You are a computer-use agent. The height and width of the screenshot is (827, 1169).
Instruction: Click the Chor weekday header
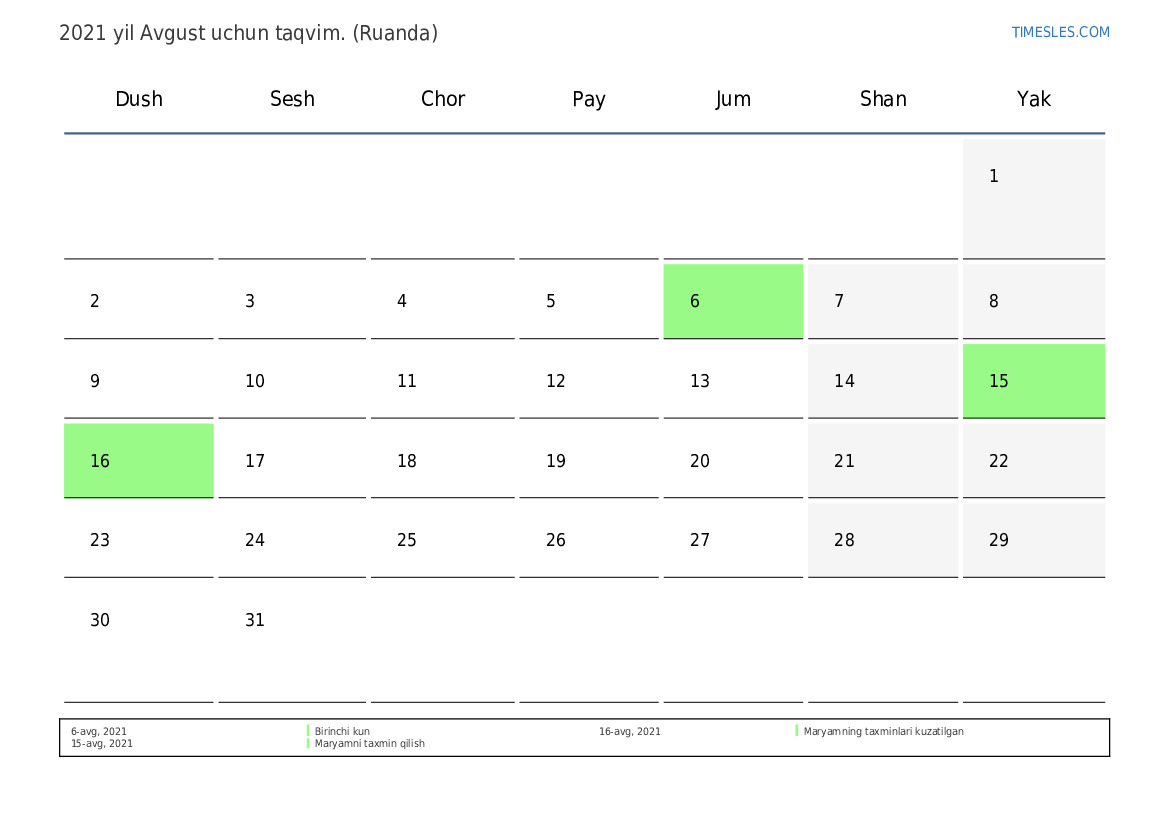[443, 99]
